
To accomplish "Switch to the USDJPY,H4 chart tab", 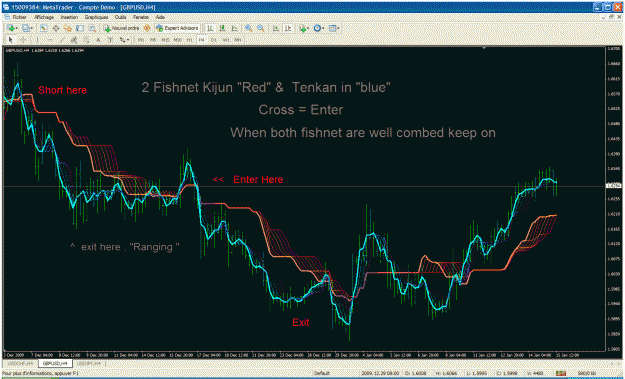I will click(89, 363).
